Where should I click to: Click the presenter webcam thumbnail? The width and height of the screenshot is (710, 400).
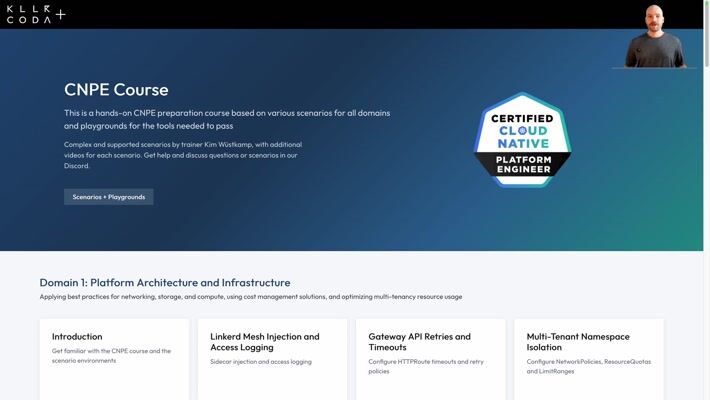654,36
